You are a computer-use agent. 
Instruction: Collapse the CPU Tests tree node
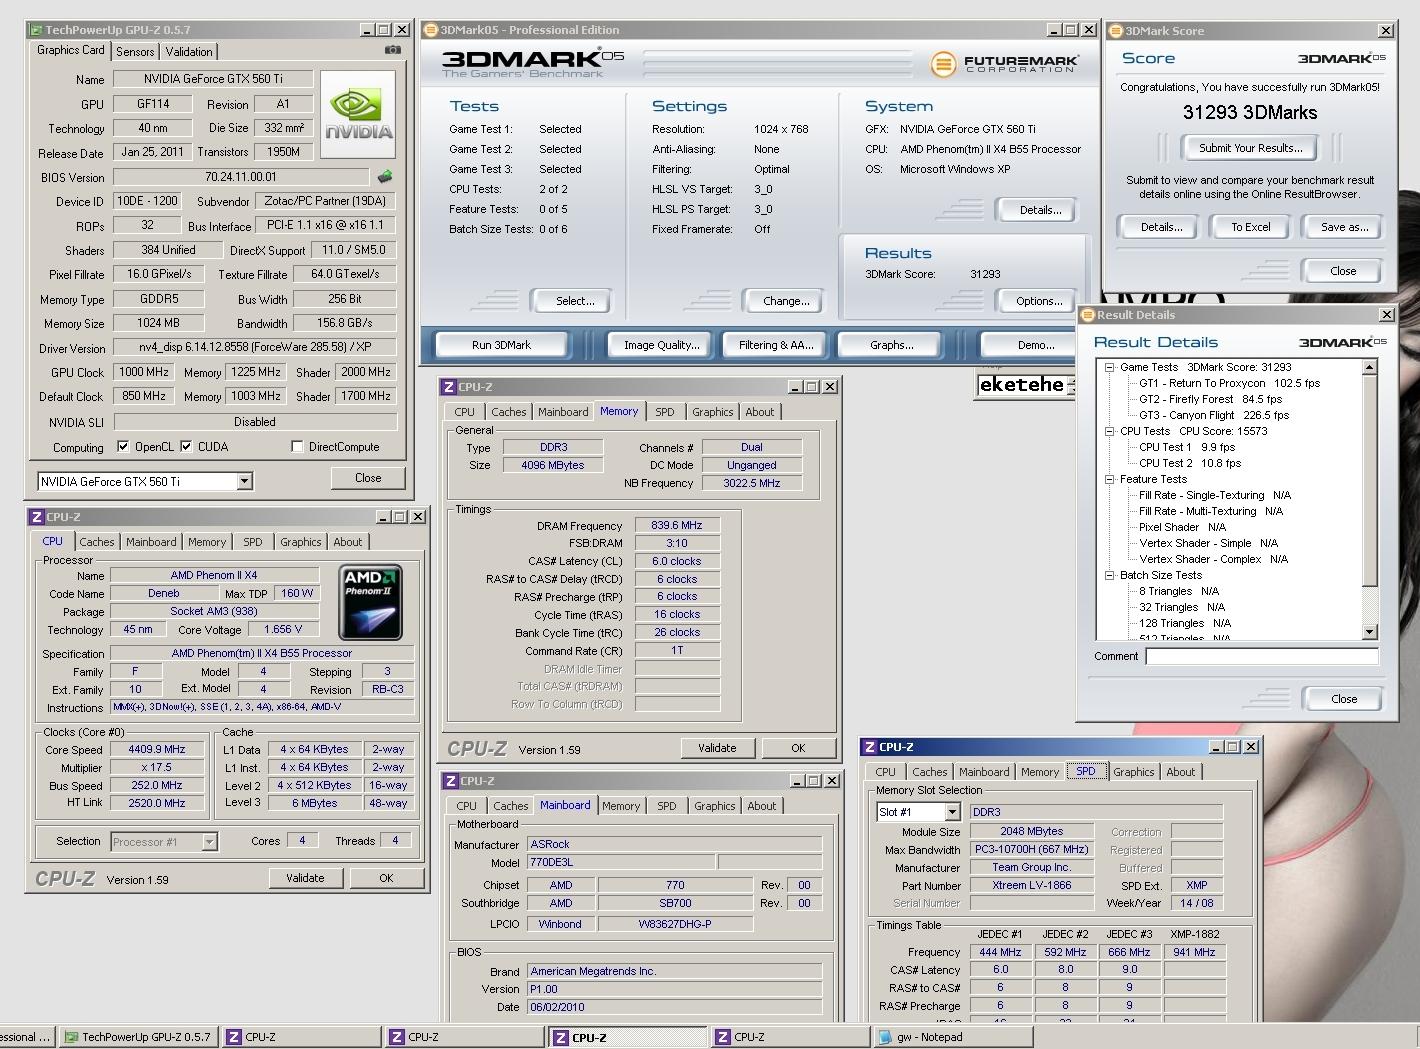point(1110,431)
